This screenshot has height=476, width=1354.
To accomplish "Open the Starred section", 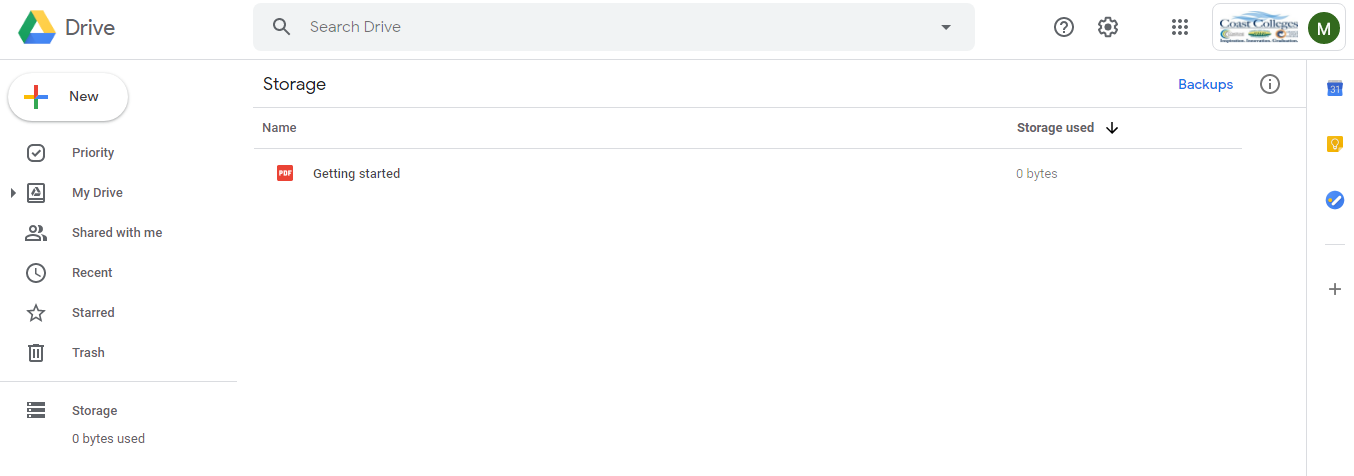I will (93, 313).
